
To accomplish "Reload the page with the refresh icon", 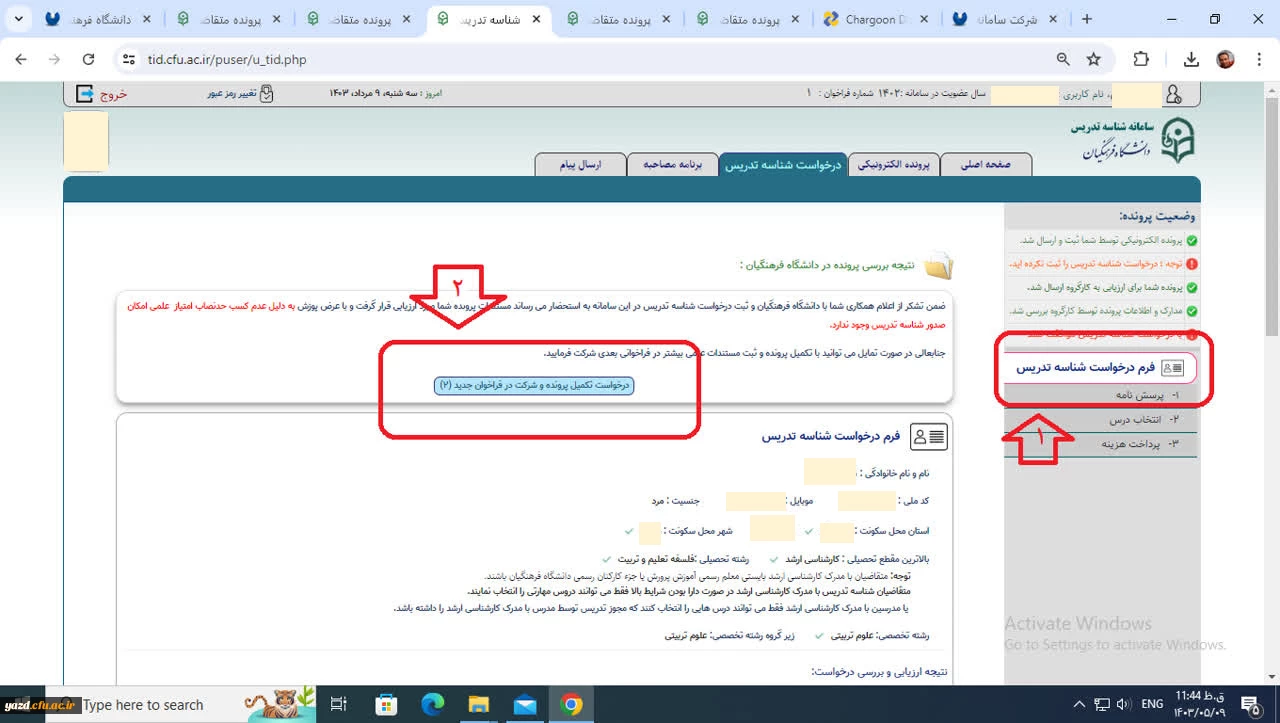I will click(x=88, y=60).
